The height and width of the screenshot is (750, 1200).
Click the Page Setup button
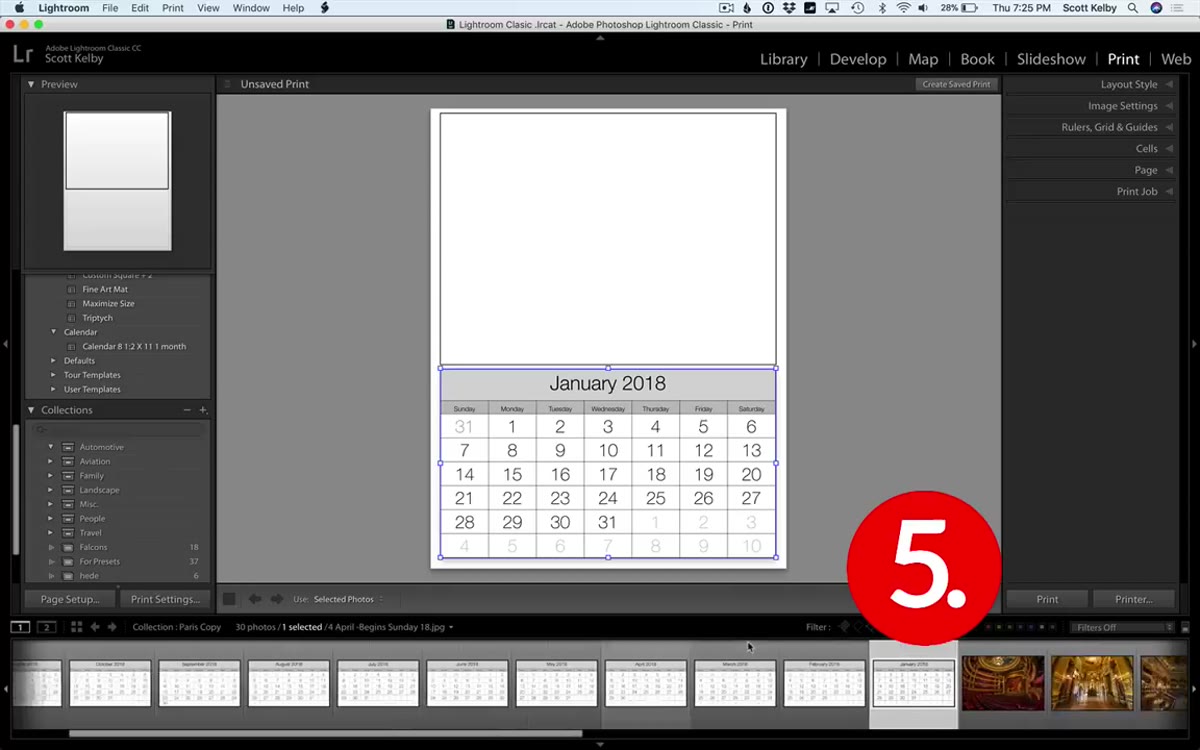tap(70, 599)
